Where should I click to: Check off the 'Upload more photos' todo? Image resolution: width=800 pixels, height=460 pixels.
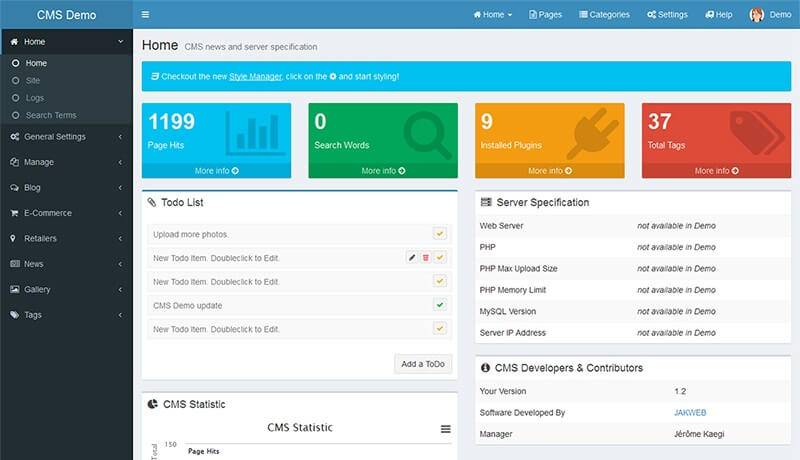tap(439, 234)
